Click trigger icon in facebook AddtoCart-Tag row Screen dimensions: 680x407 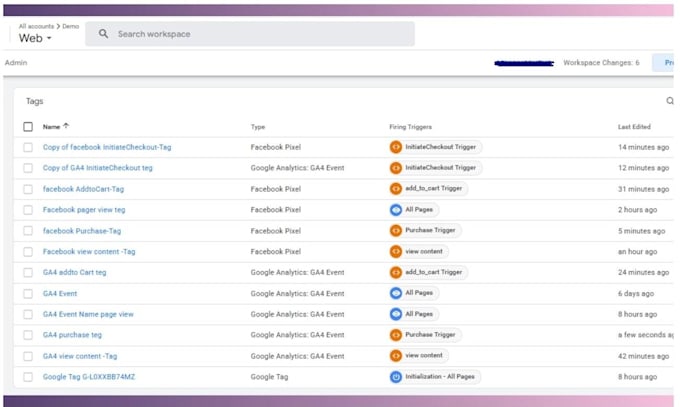[396, 189]
